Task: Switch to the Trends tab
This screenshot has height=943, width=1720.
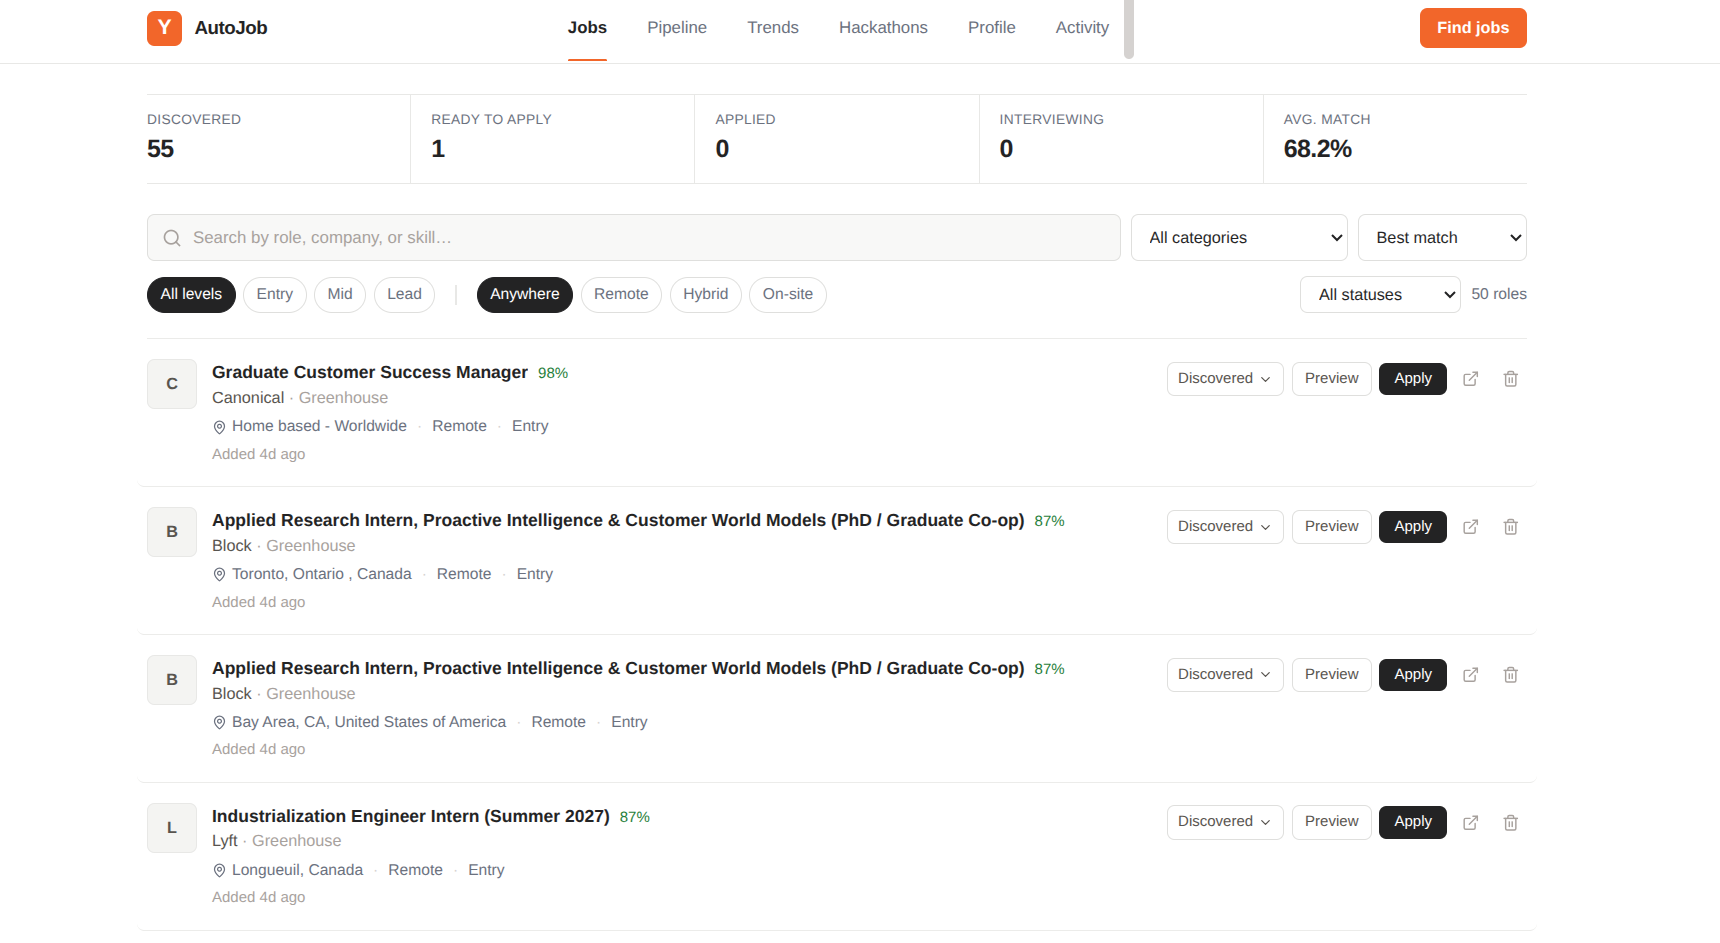Action: [773, 28]
